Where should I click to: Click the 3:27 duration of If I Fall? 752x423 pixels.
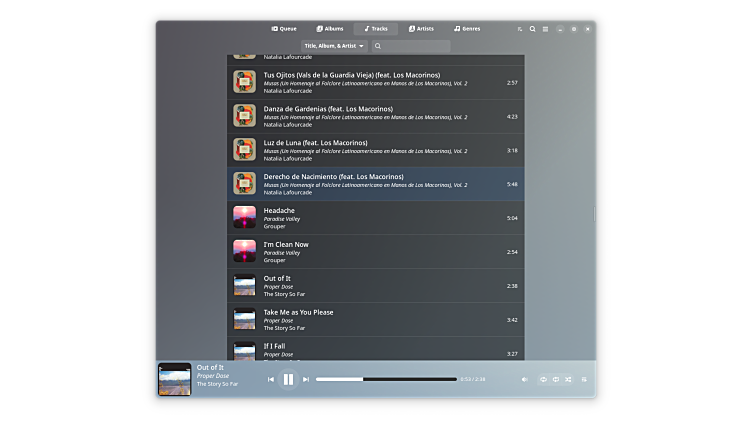click(x=512, y=354)
